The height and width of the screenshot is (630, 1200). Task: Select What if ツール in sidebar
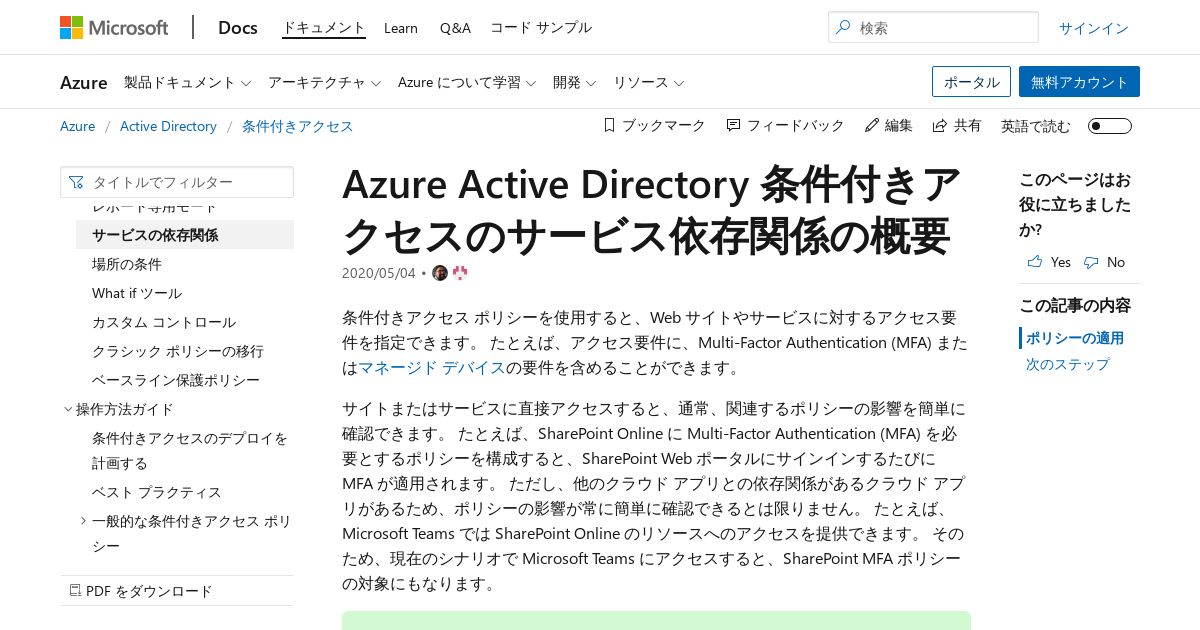[x=137, y=293]
